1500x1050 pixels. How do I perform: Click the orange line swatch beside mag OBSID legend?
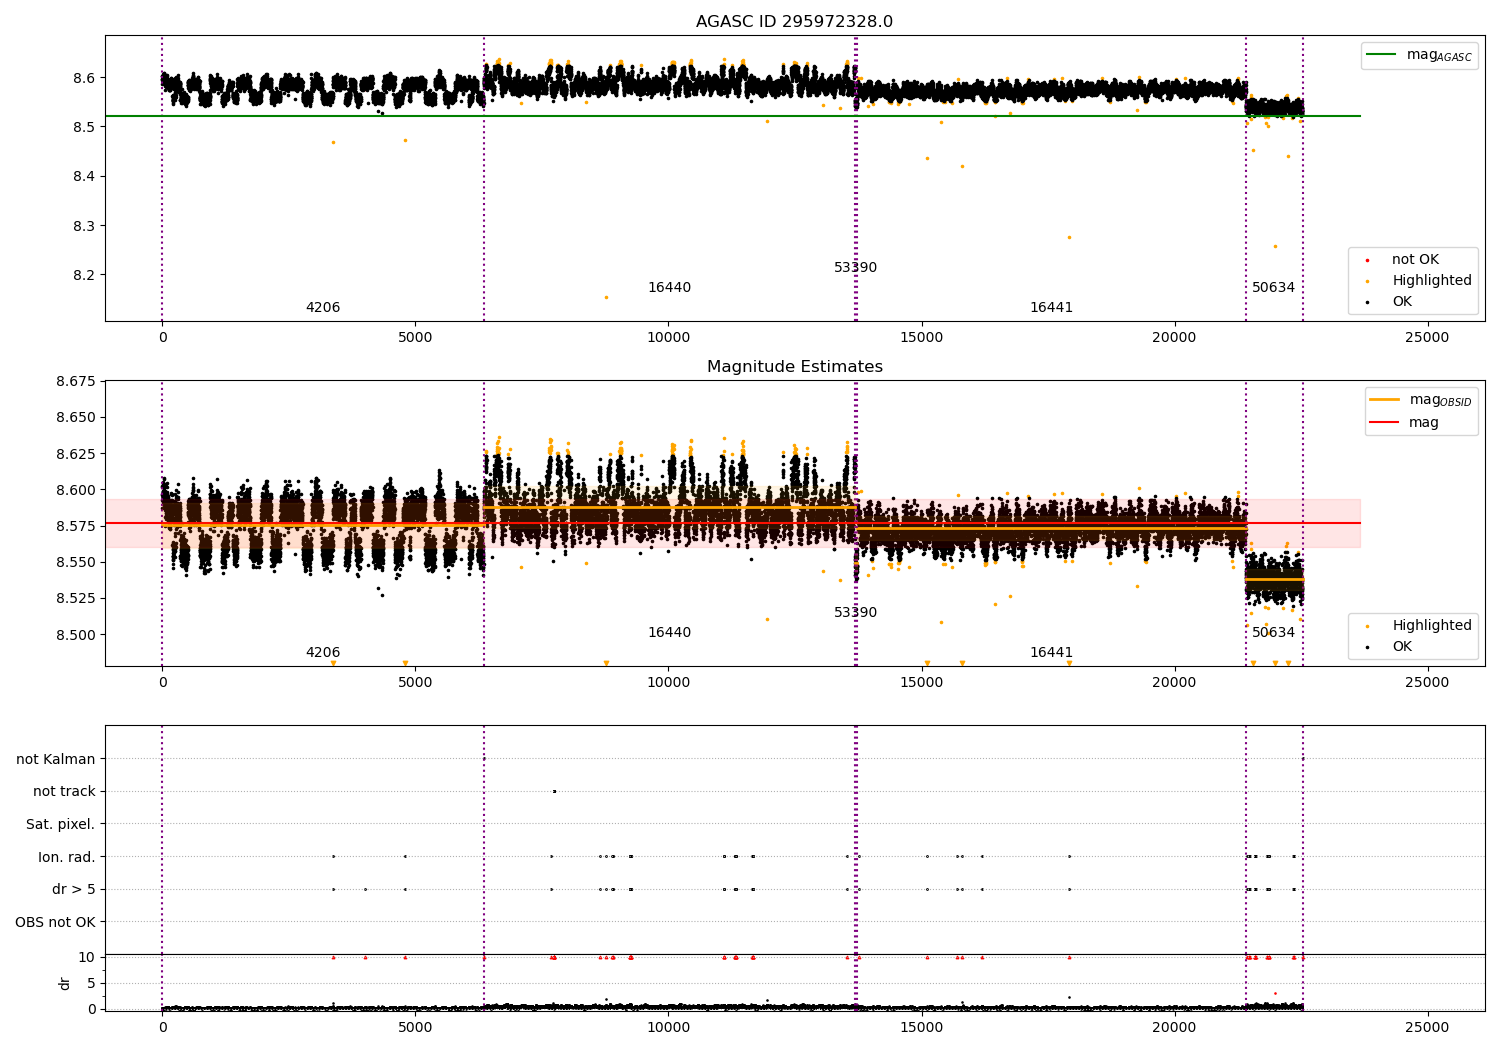coord(1385,399)
